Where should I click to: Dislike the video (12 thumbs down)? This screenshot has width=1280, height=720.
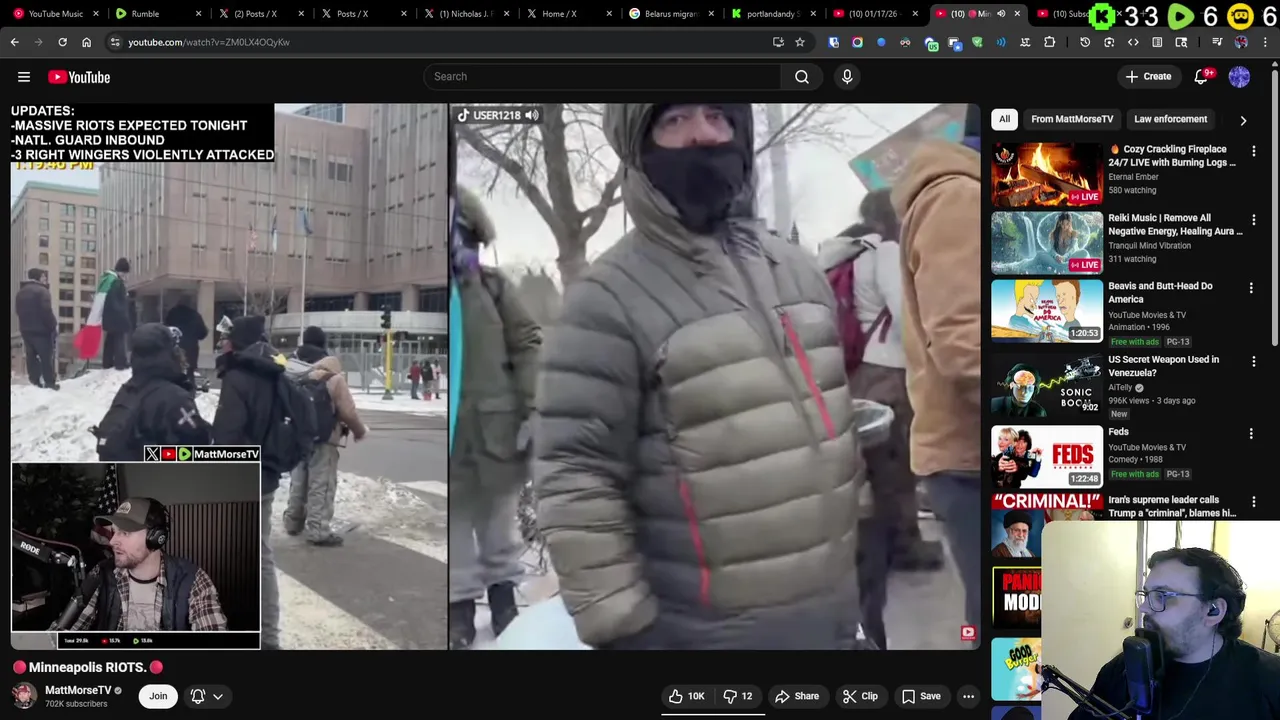coord(737,696)
